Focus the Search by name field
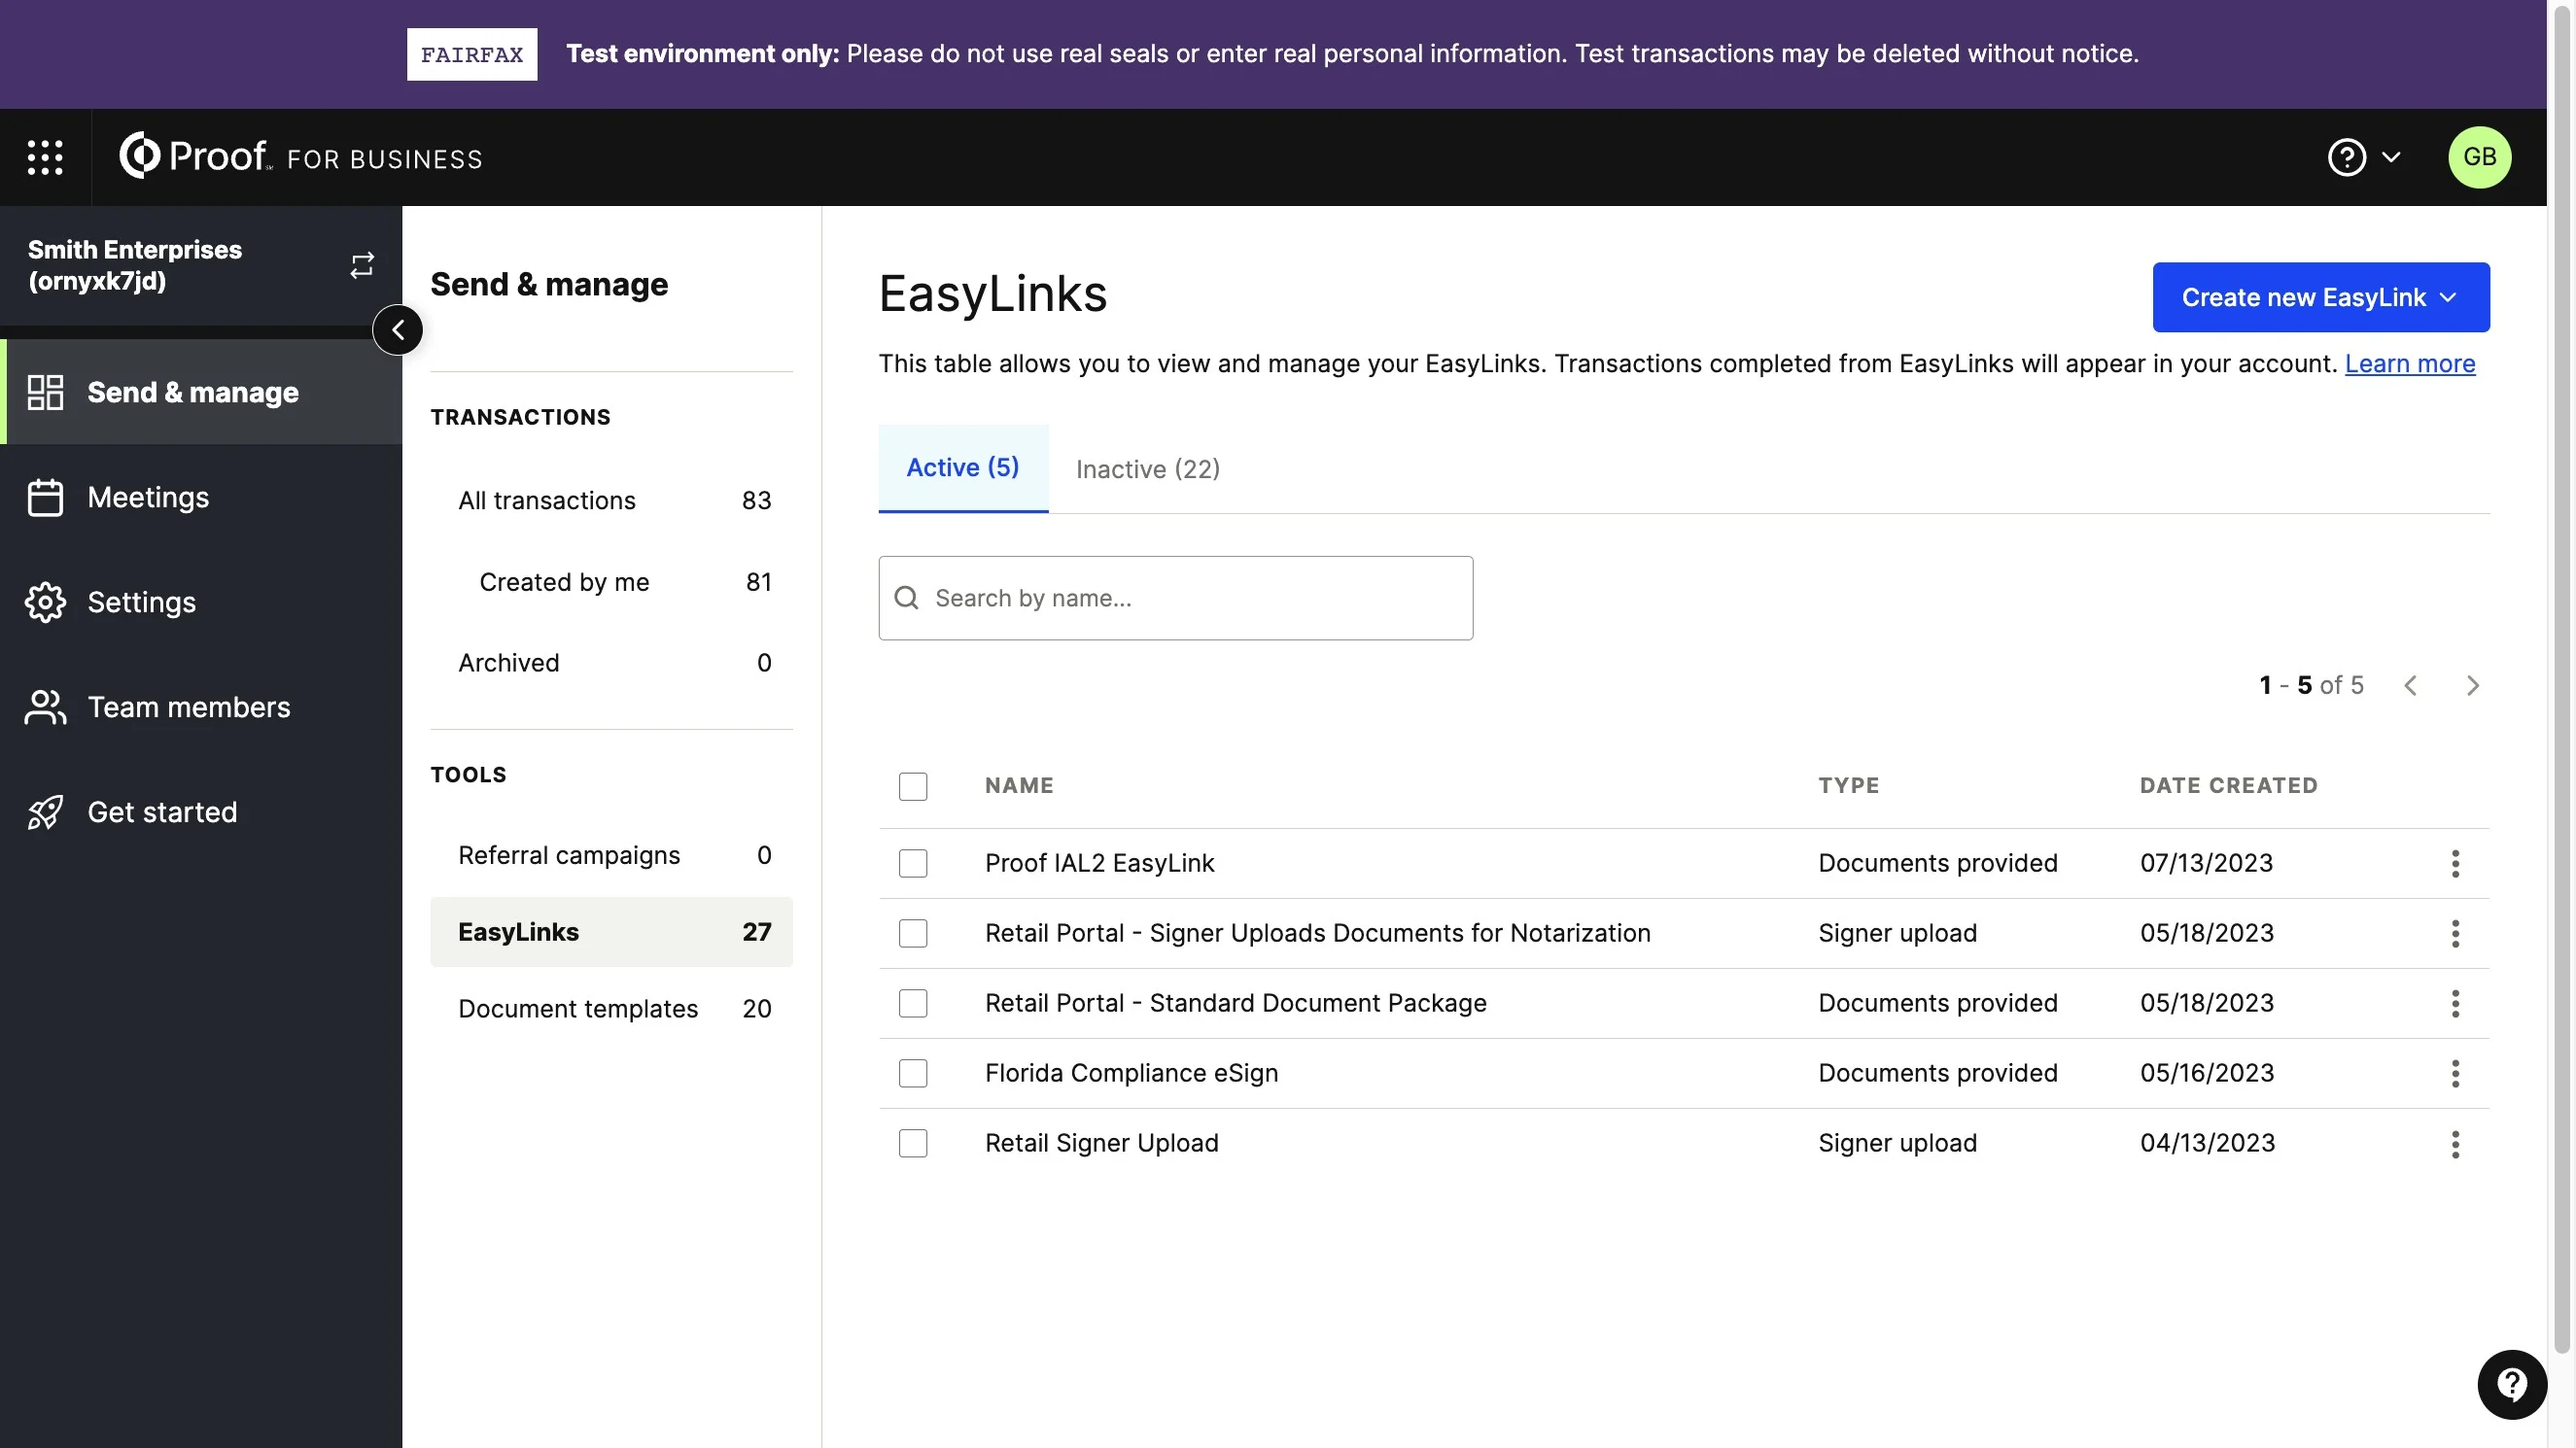This screenshot has height=1448, width=2576. pyautogui.click(x=1175, y=598)
